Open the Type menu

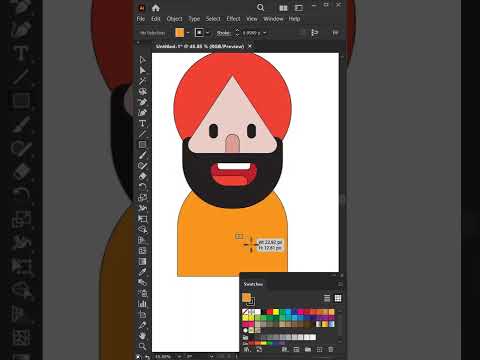point(194,19)
